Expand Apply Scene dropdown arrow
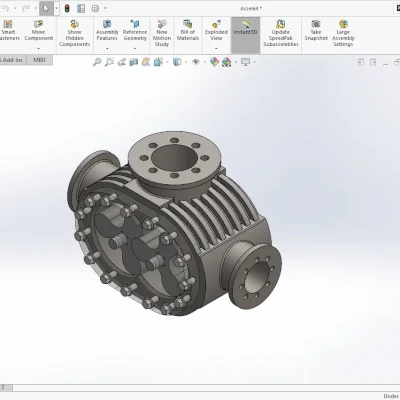The image size is (400, 400). pos(236,62)
